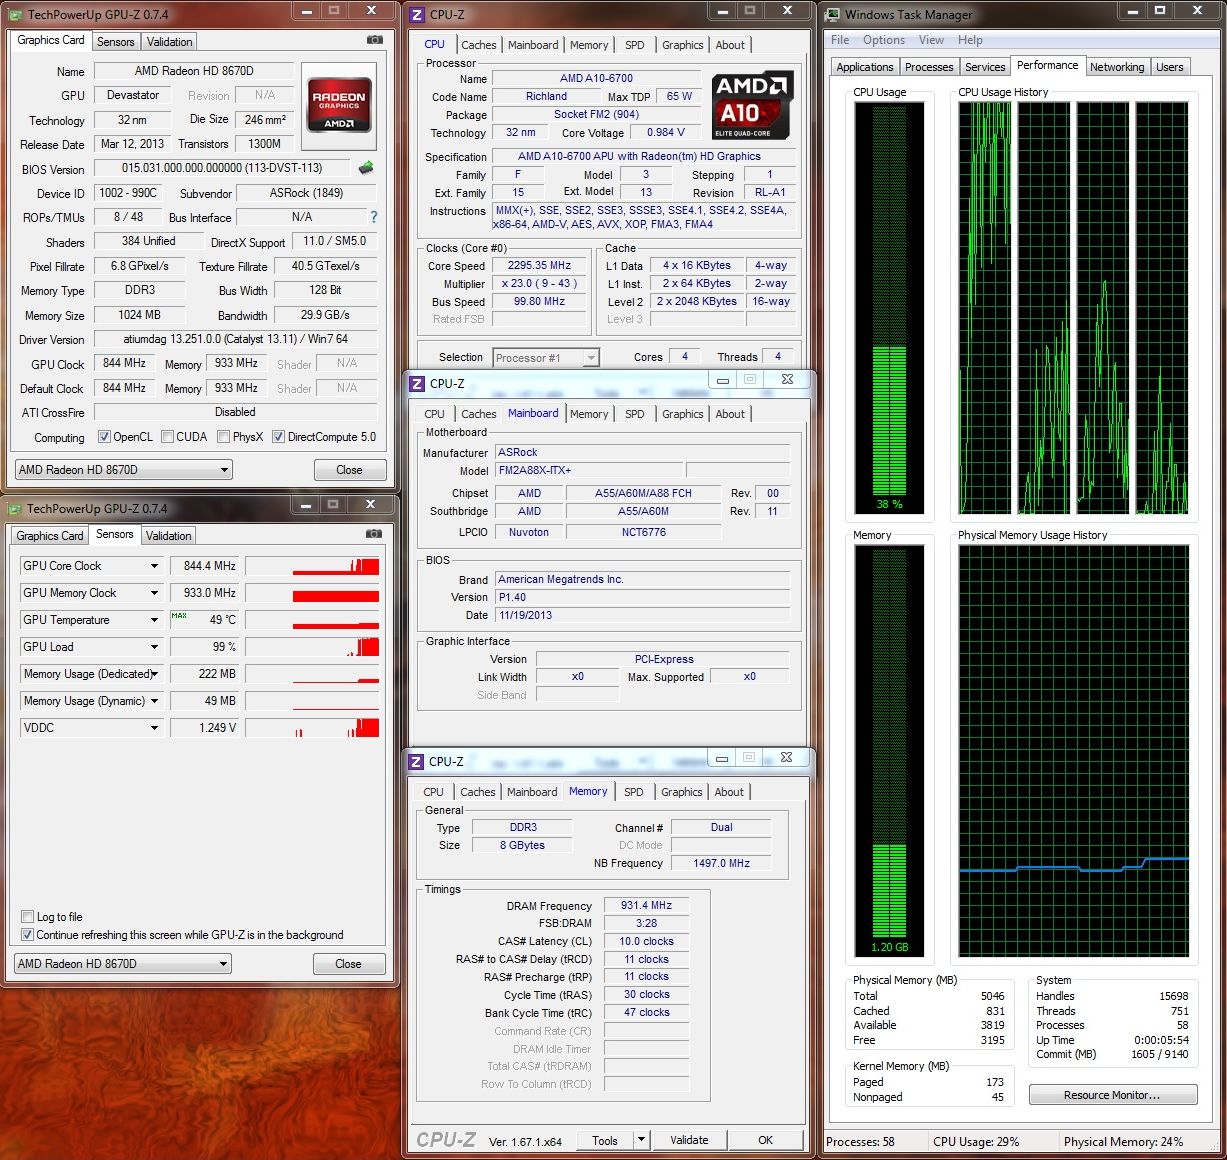Image resolution: width=1227 pixels, height=1160 pixels.
Task: Click the Bus Interface question mark icon
Action: 374,217
